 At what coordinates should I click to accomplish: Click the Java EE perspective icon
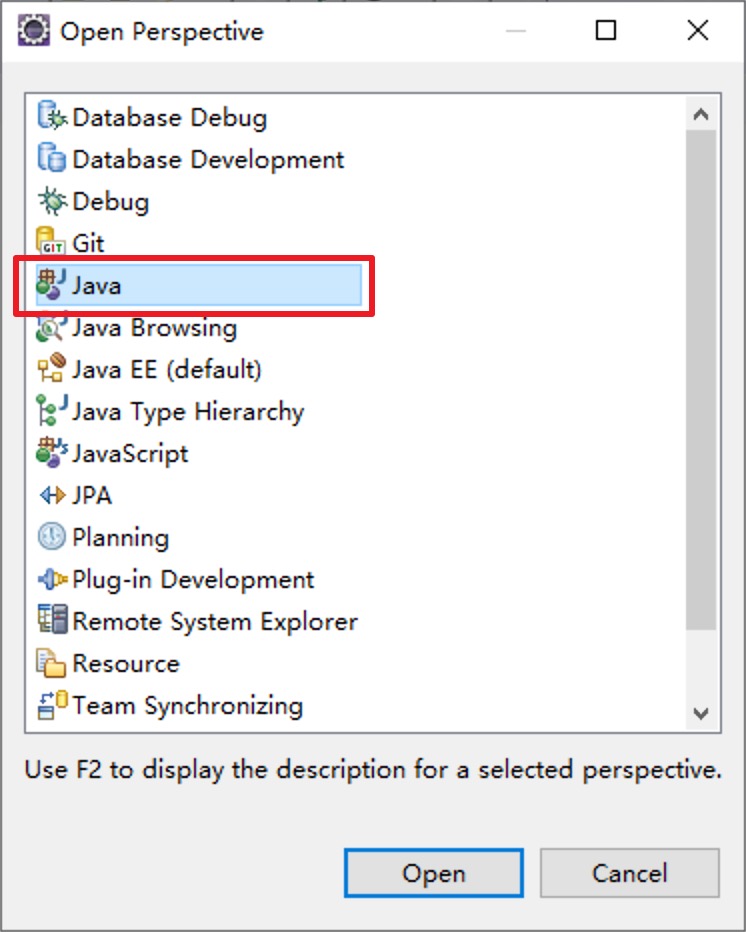point(52,369)
